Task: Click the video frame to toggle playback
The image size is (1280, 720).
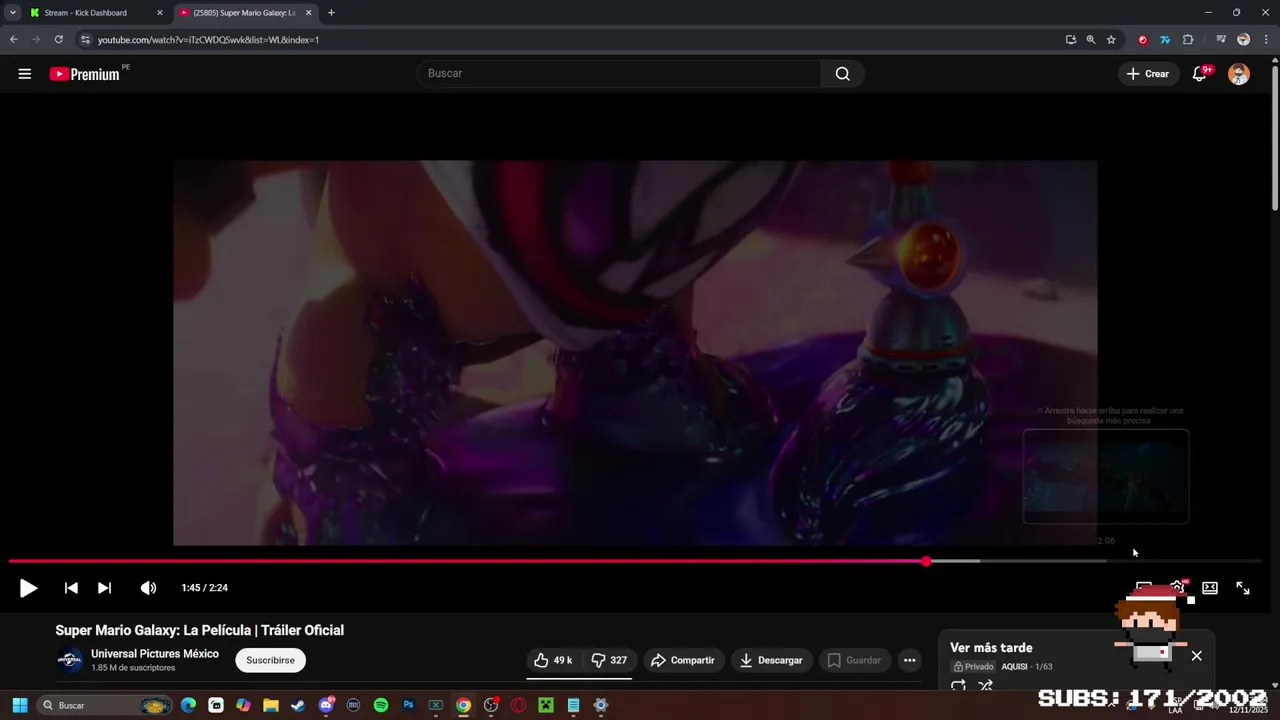Action: pos(635,353)
